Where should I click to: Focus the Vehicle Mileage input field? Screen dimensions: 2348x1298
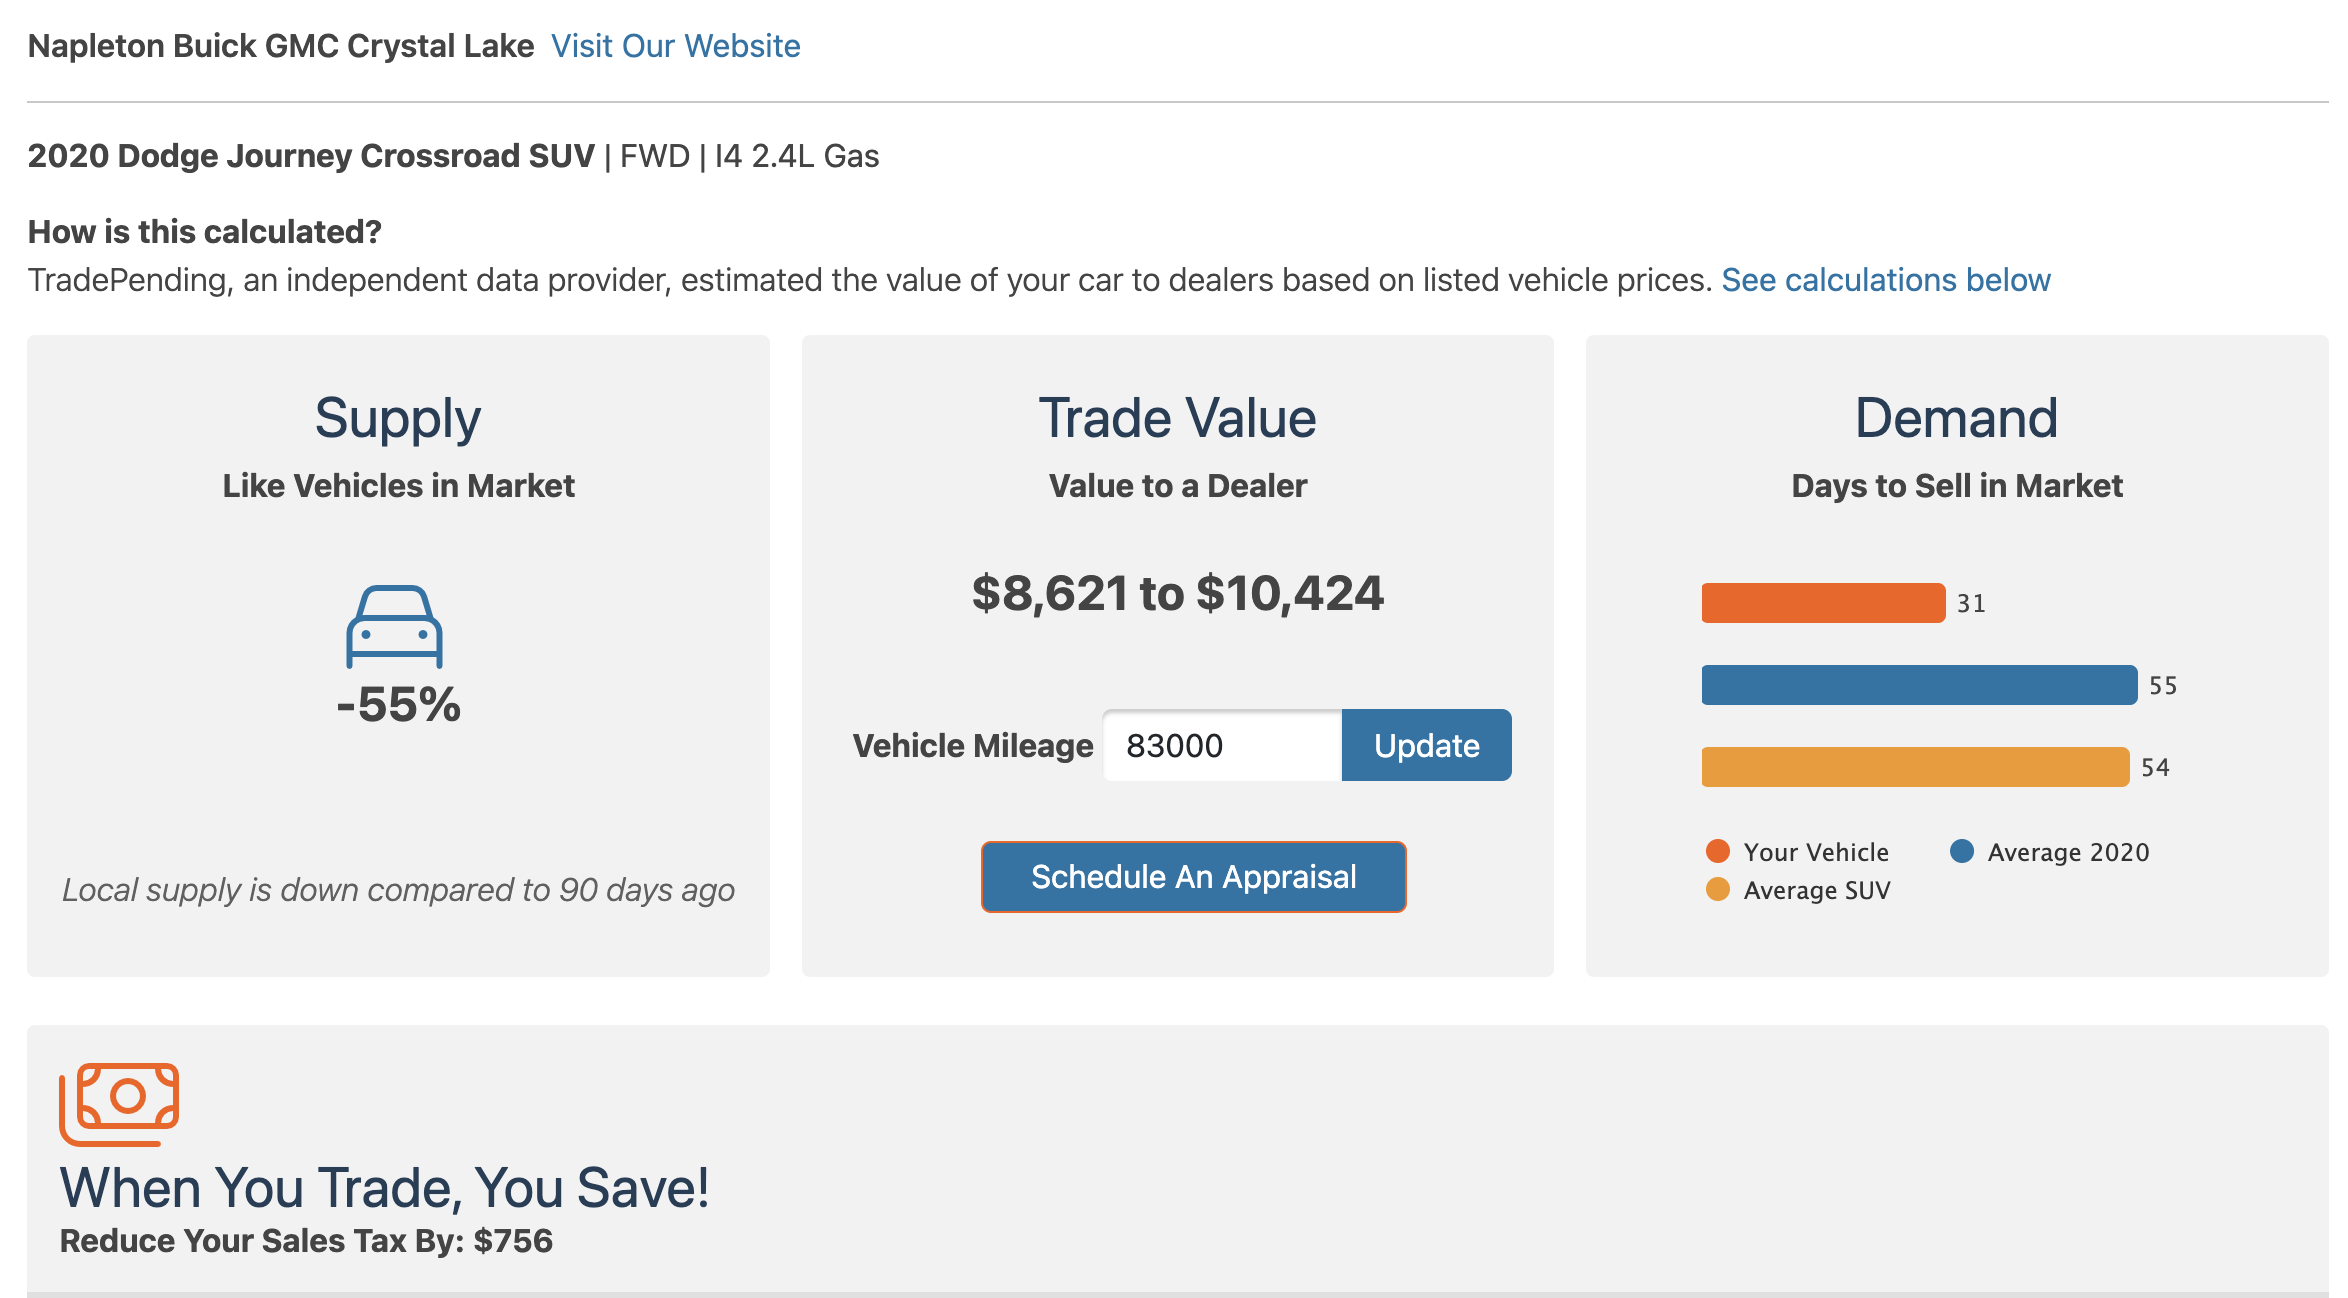tap(1221, 745)
